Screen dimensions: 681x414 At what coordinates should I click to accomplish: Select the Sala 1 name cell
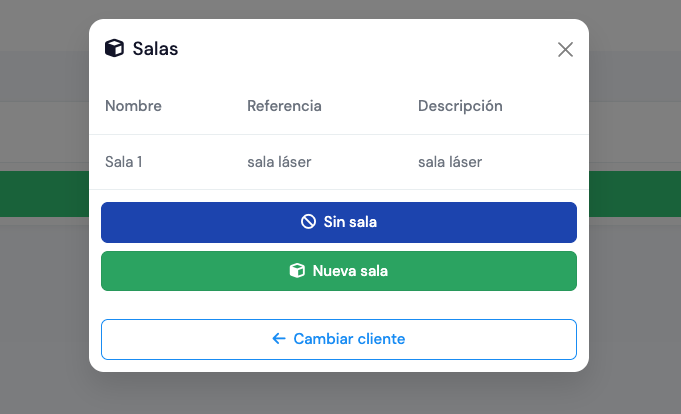pos(124,161)
